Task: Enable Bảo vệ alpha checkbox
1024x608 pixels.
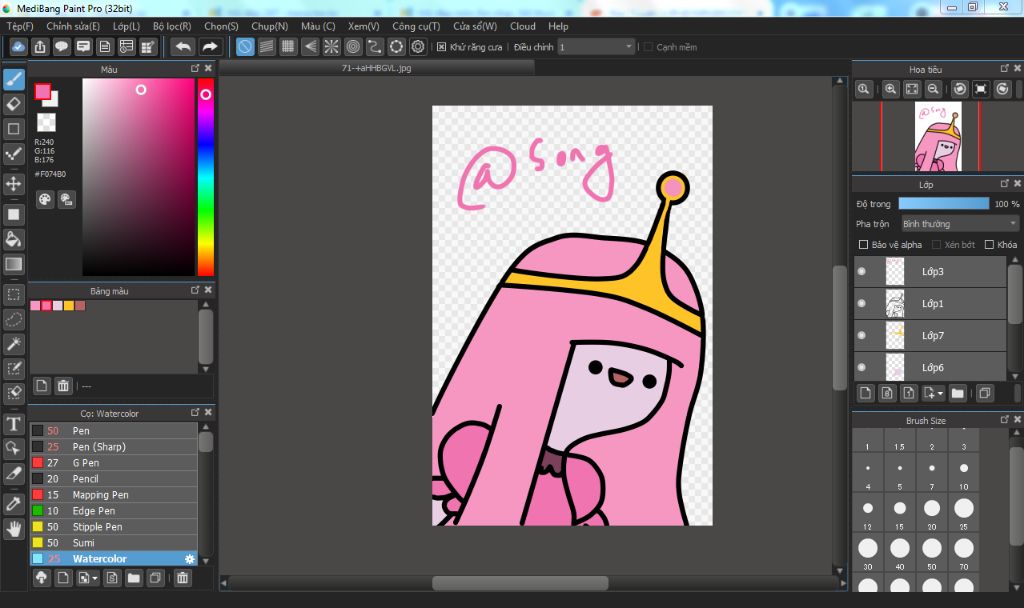Action: click(863, 245)
